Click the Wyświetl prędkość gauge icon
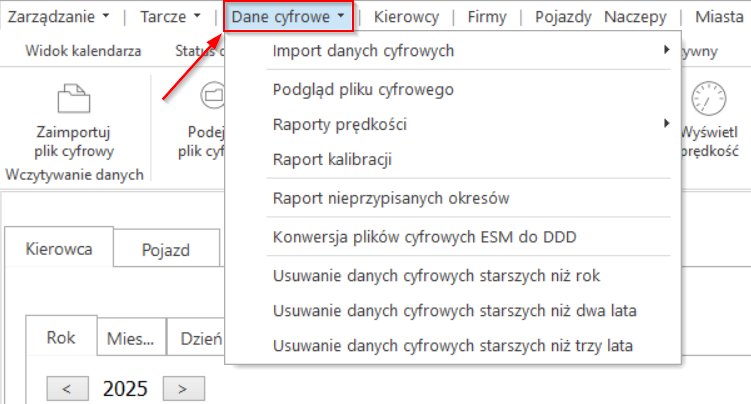The height and width of the screenshot is (404, 751). click(x=708, y=98)
